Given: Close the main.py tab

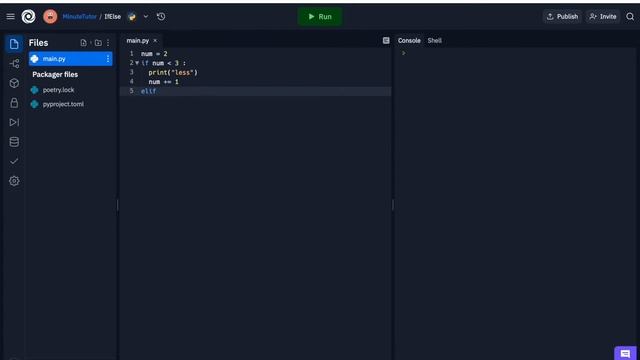Looking at the screenshot, I should click(x=155, y=41).
